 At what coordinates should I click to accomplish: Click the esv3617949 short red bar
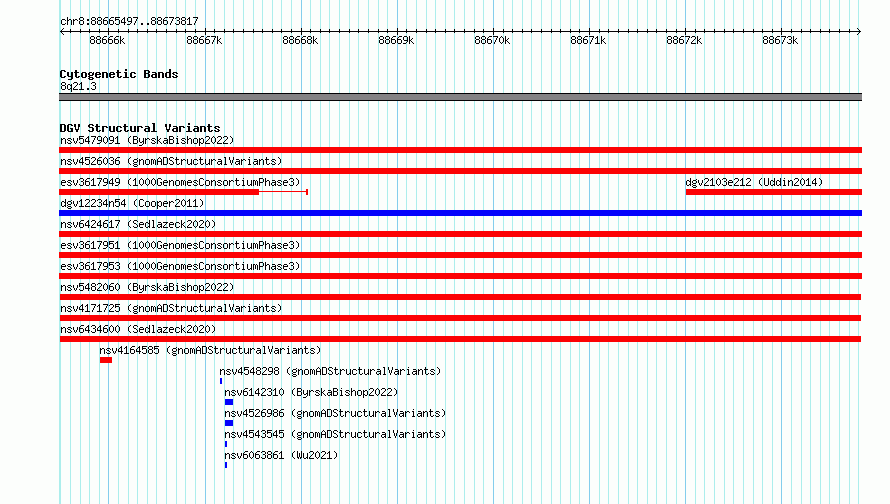coord(159,192)
